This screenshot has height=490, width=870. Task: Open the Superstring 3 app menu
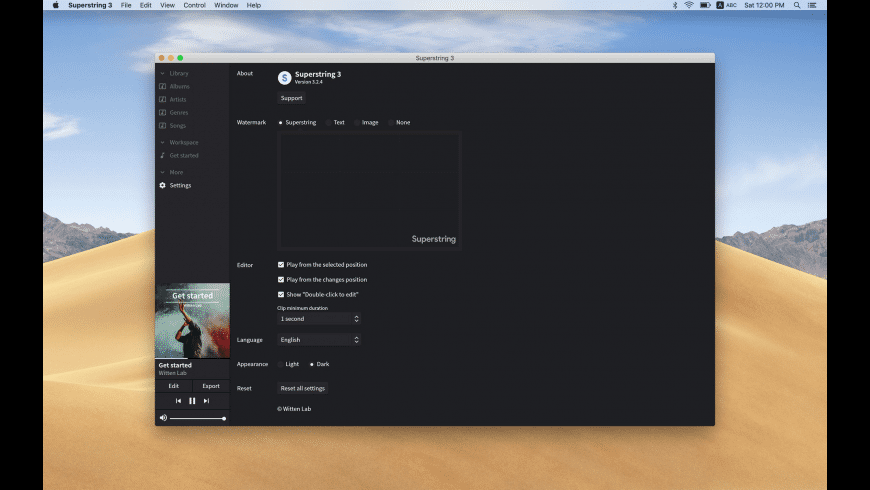pyautogui.click(x=90, y=5)
